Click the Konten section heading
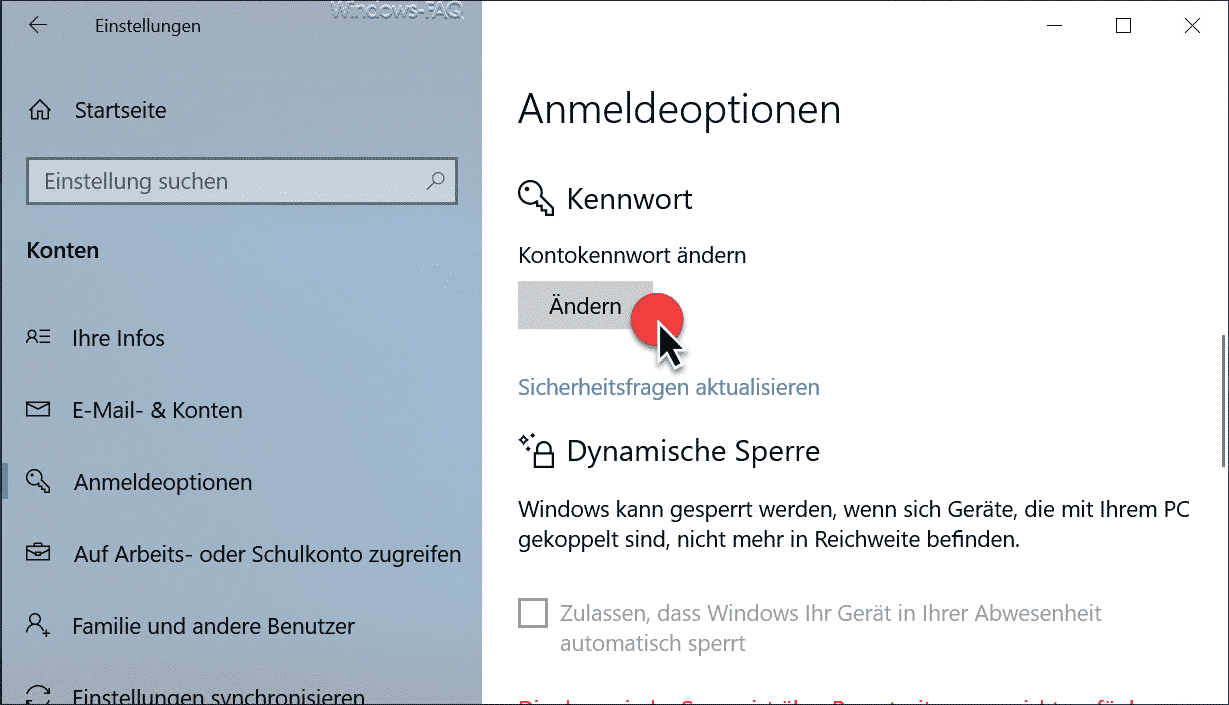The image size is (1229, 705). (62, 250)
